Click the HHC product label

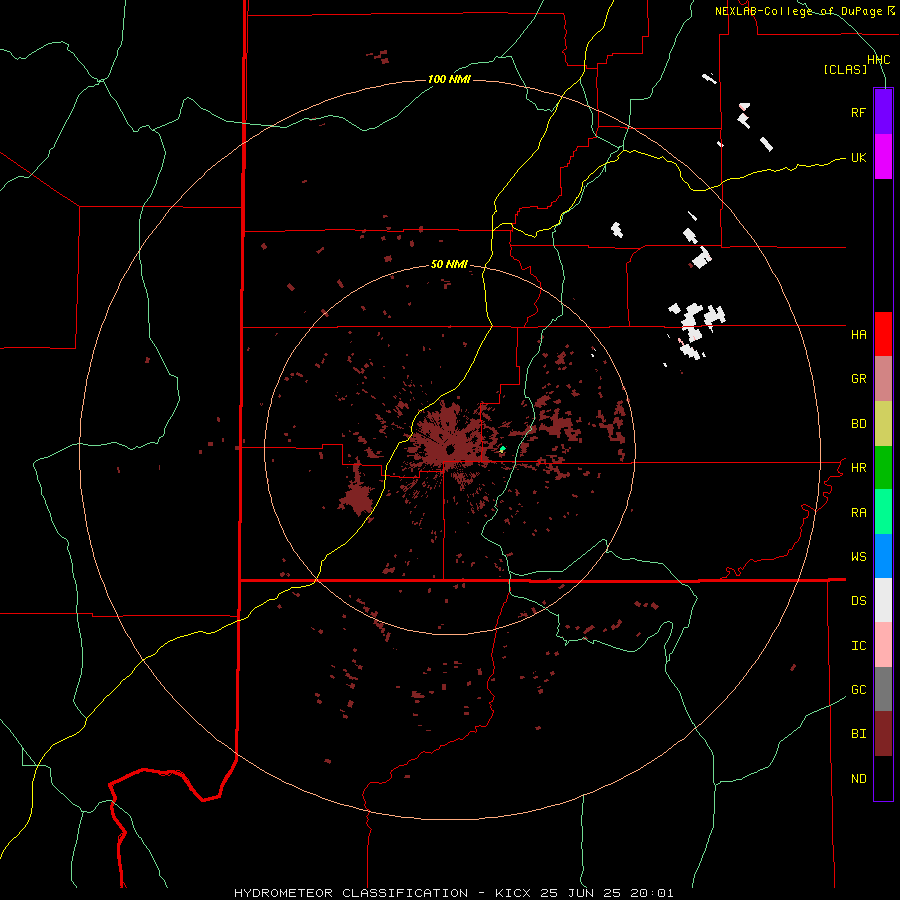coord(878,60)
